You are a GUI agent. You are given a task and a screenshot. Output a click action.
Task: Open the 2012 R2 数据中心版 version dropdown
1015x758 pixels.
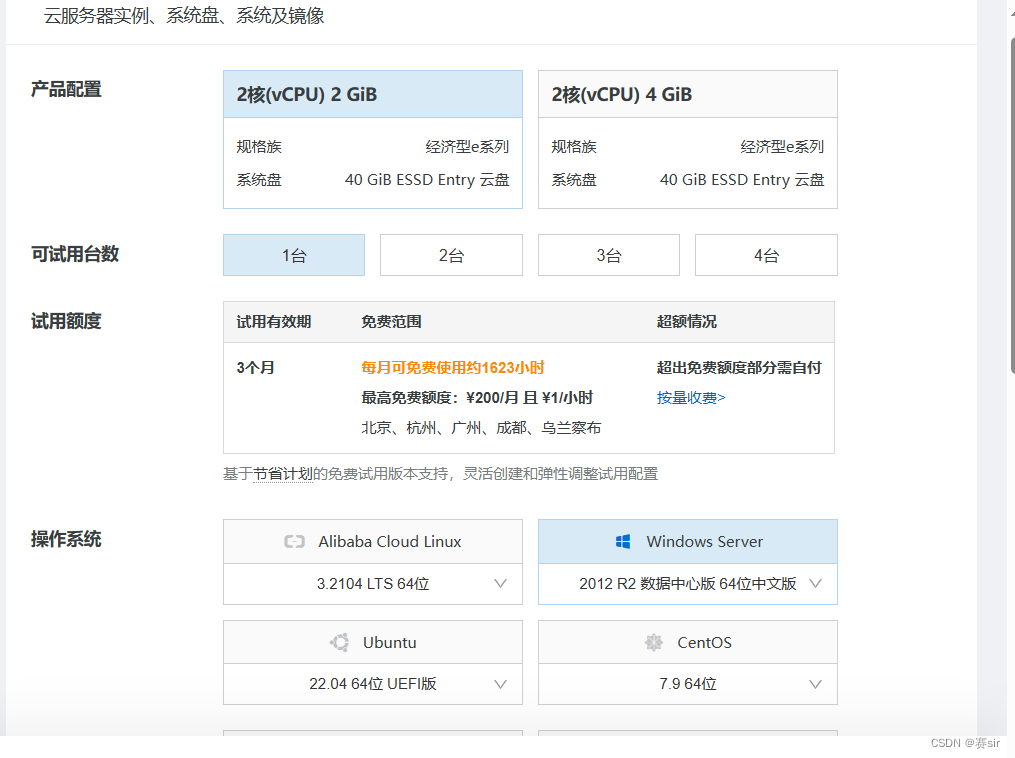(687, 584)
